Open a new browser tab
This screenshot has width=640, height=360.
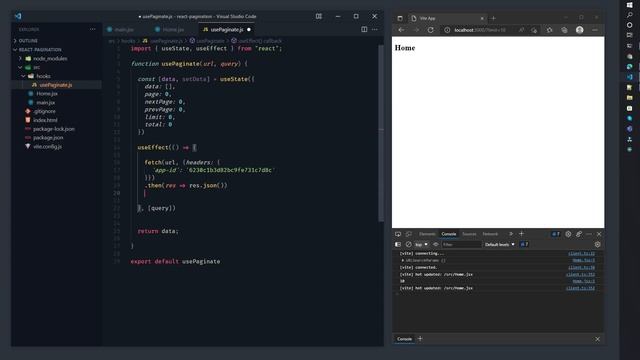point(493,18)
